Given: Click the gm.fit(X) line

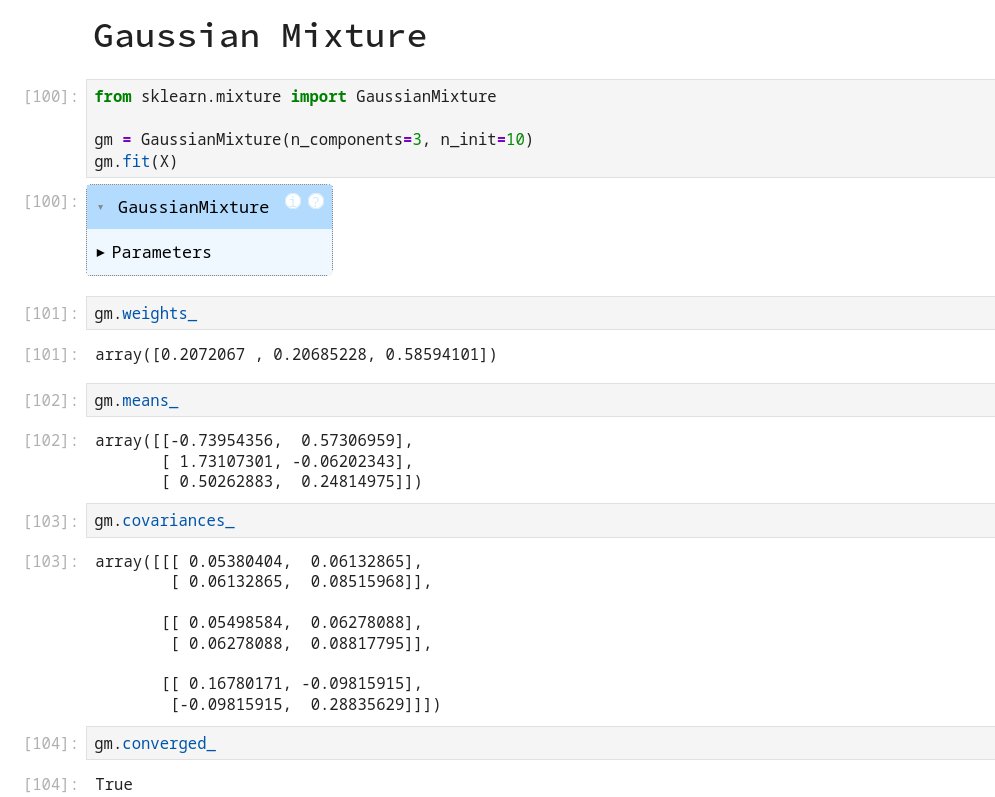Looking at the screenshot, I should click(136, 162).
